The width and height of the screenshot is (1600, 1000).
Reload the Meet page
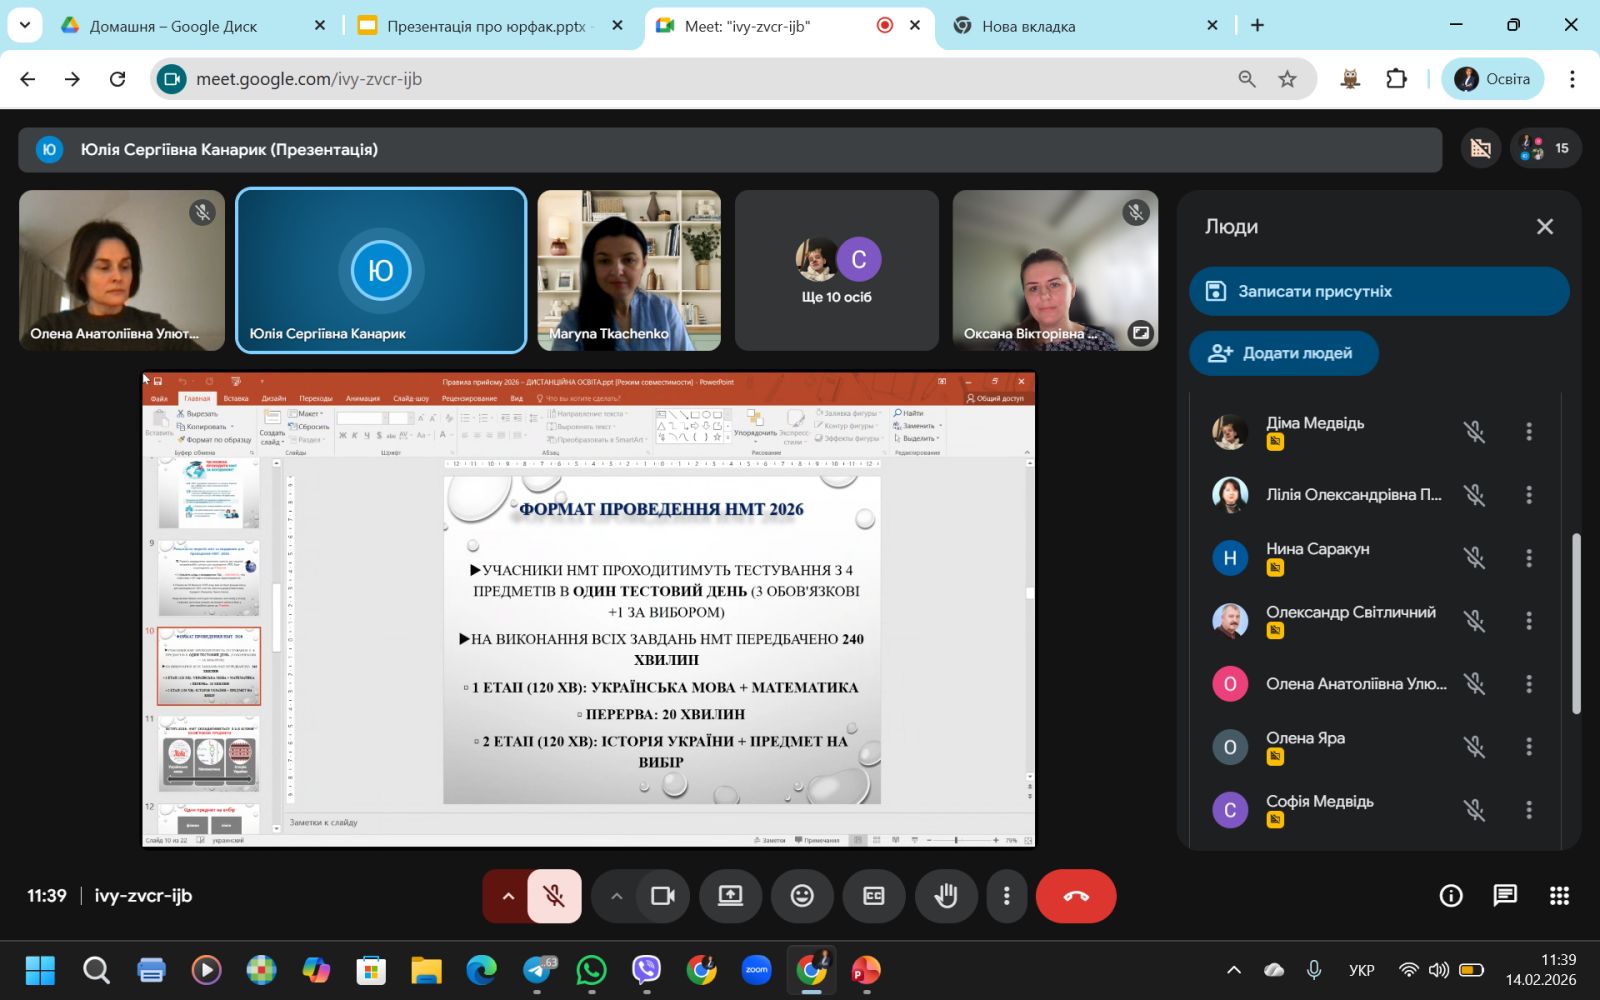117,79
